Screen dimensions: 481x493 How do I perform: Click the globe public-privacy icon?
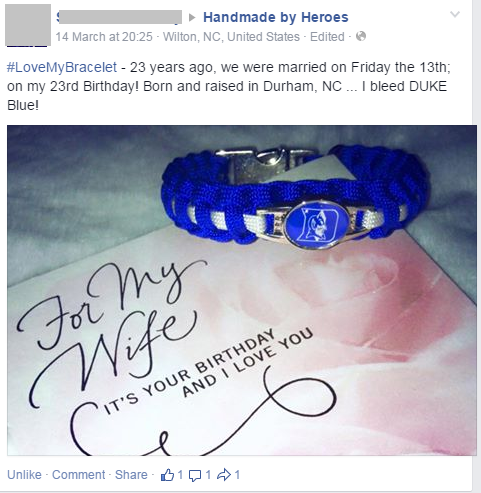pyautogui.click(x=361, y=36)
